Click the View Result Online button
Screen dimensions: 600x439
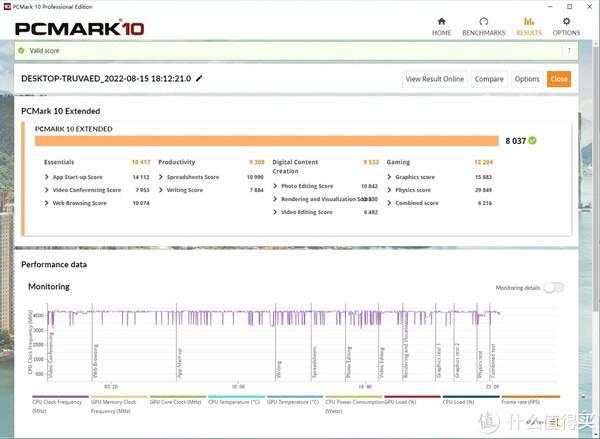(x=434, y=79)
